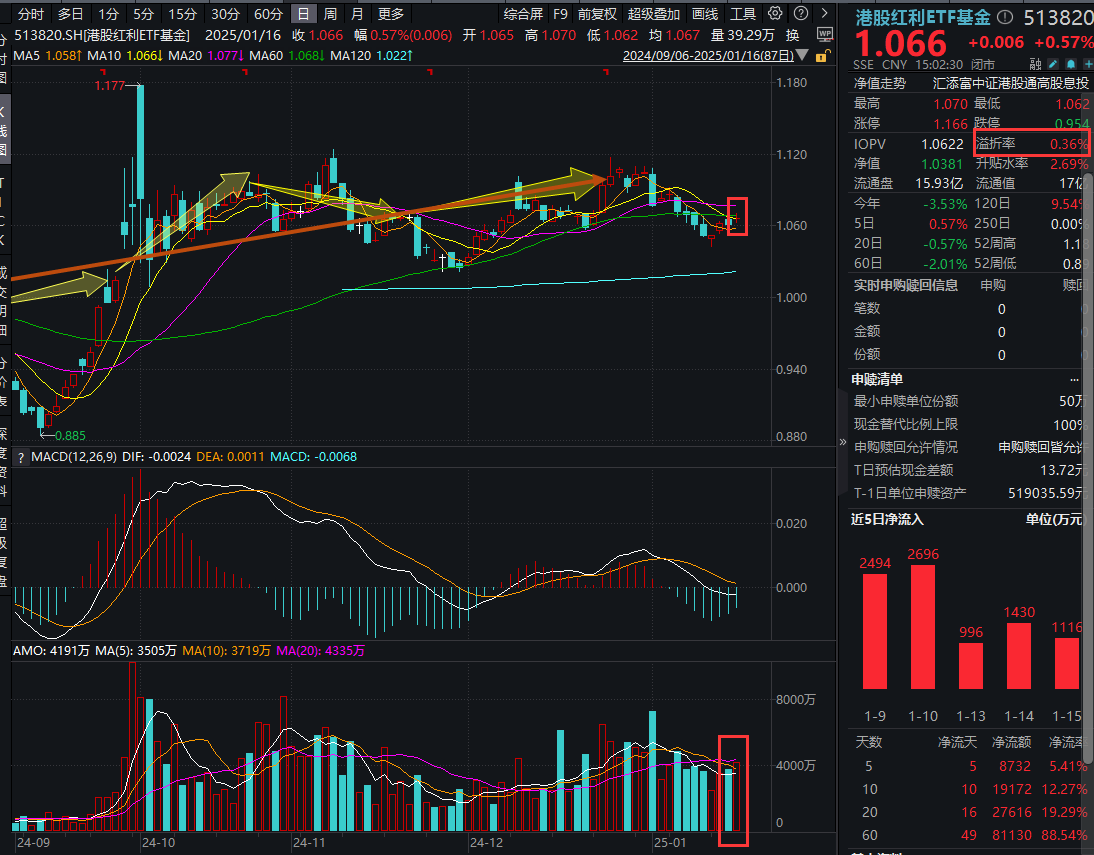Screen dimensions: 1094x855
Task: Click the circled info icon beside 港股红利ETF基金
Action: 1004,16
